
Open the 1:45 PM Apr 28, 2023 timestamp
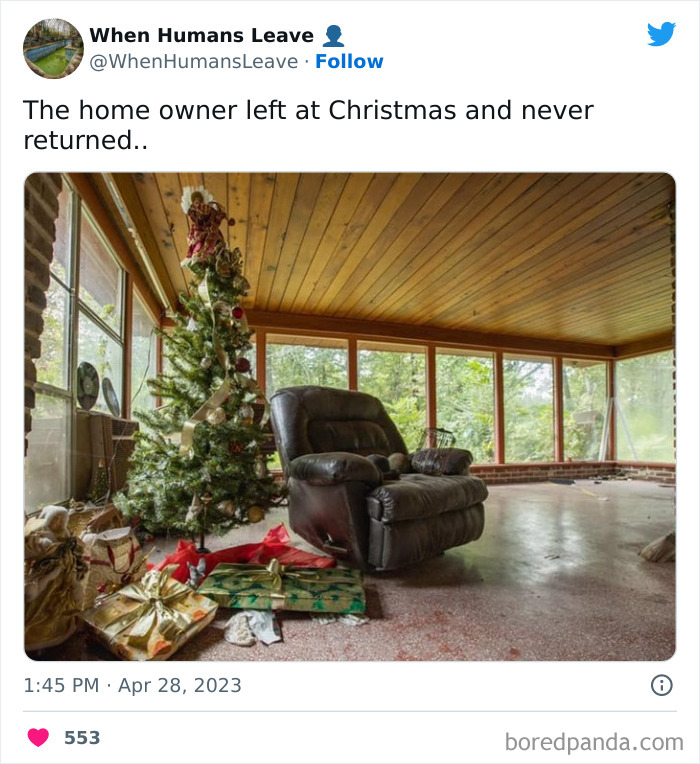[x=132, y=686]
